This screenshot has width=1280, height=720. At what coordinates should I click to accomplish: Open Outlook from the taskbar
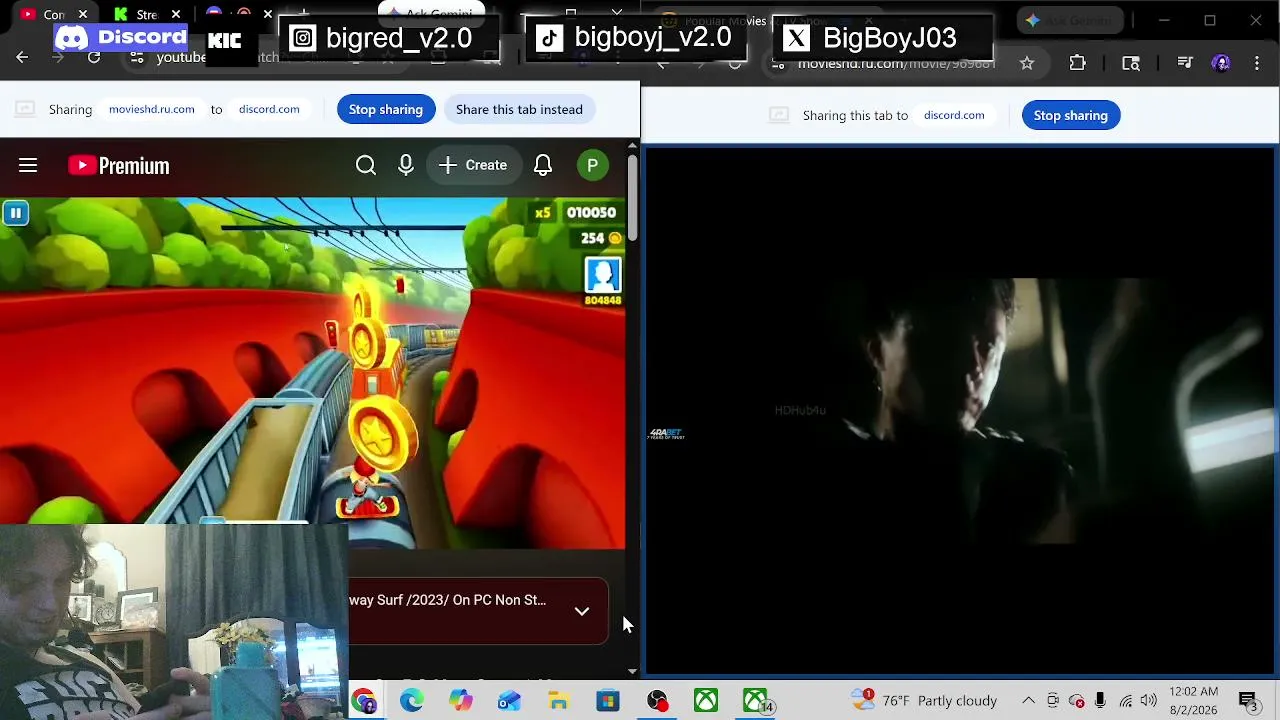pyautogui.click(x=510, y=701)
